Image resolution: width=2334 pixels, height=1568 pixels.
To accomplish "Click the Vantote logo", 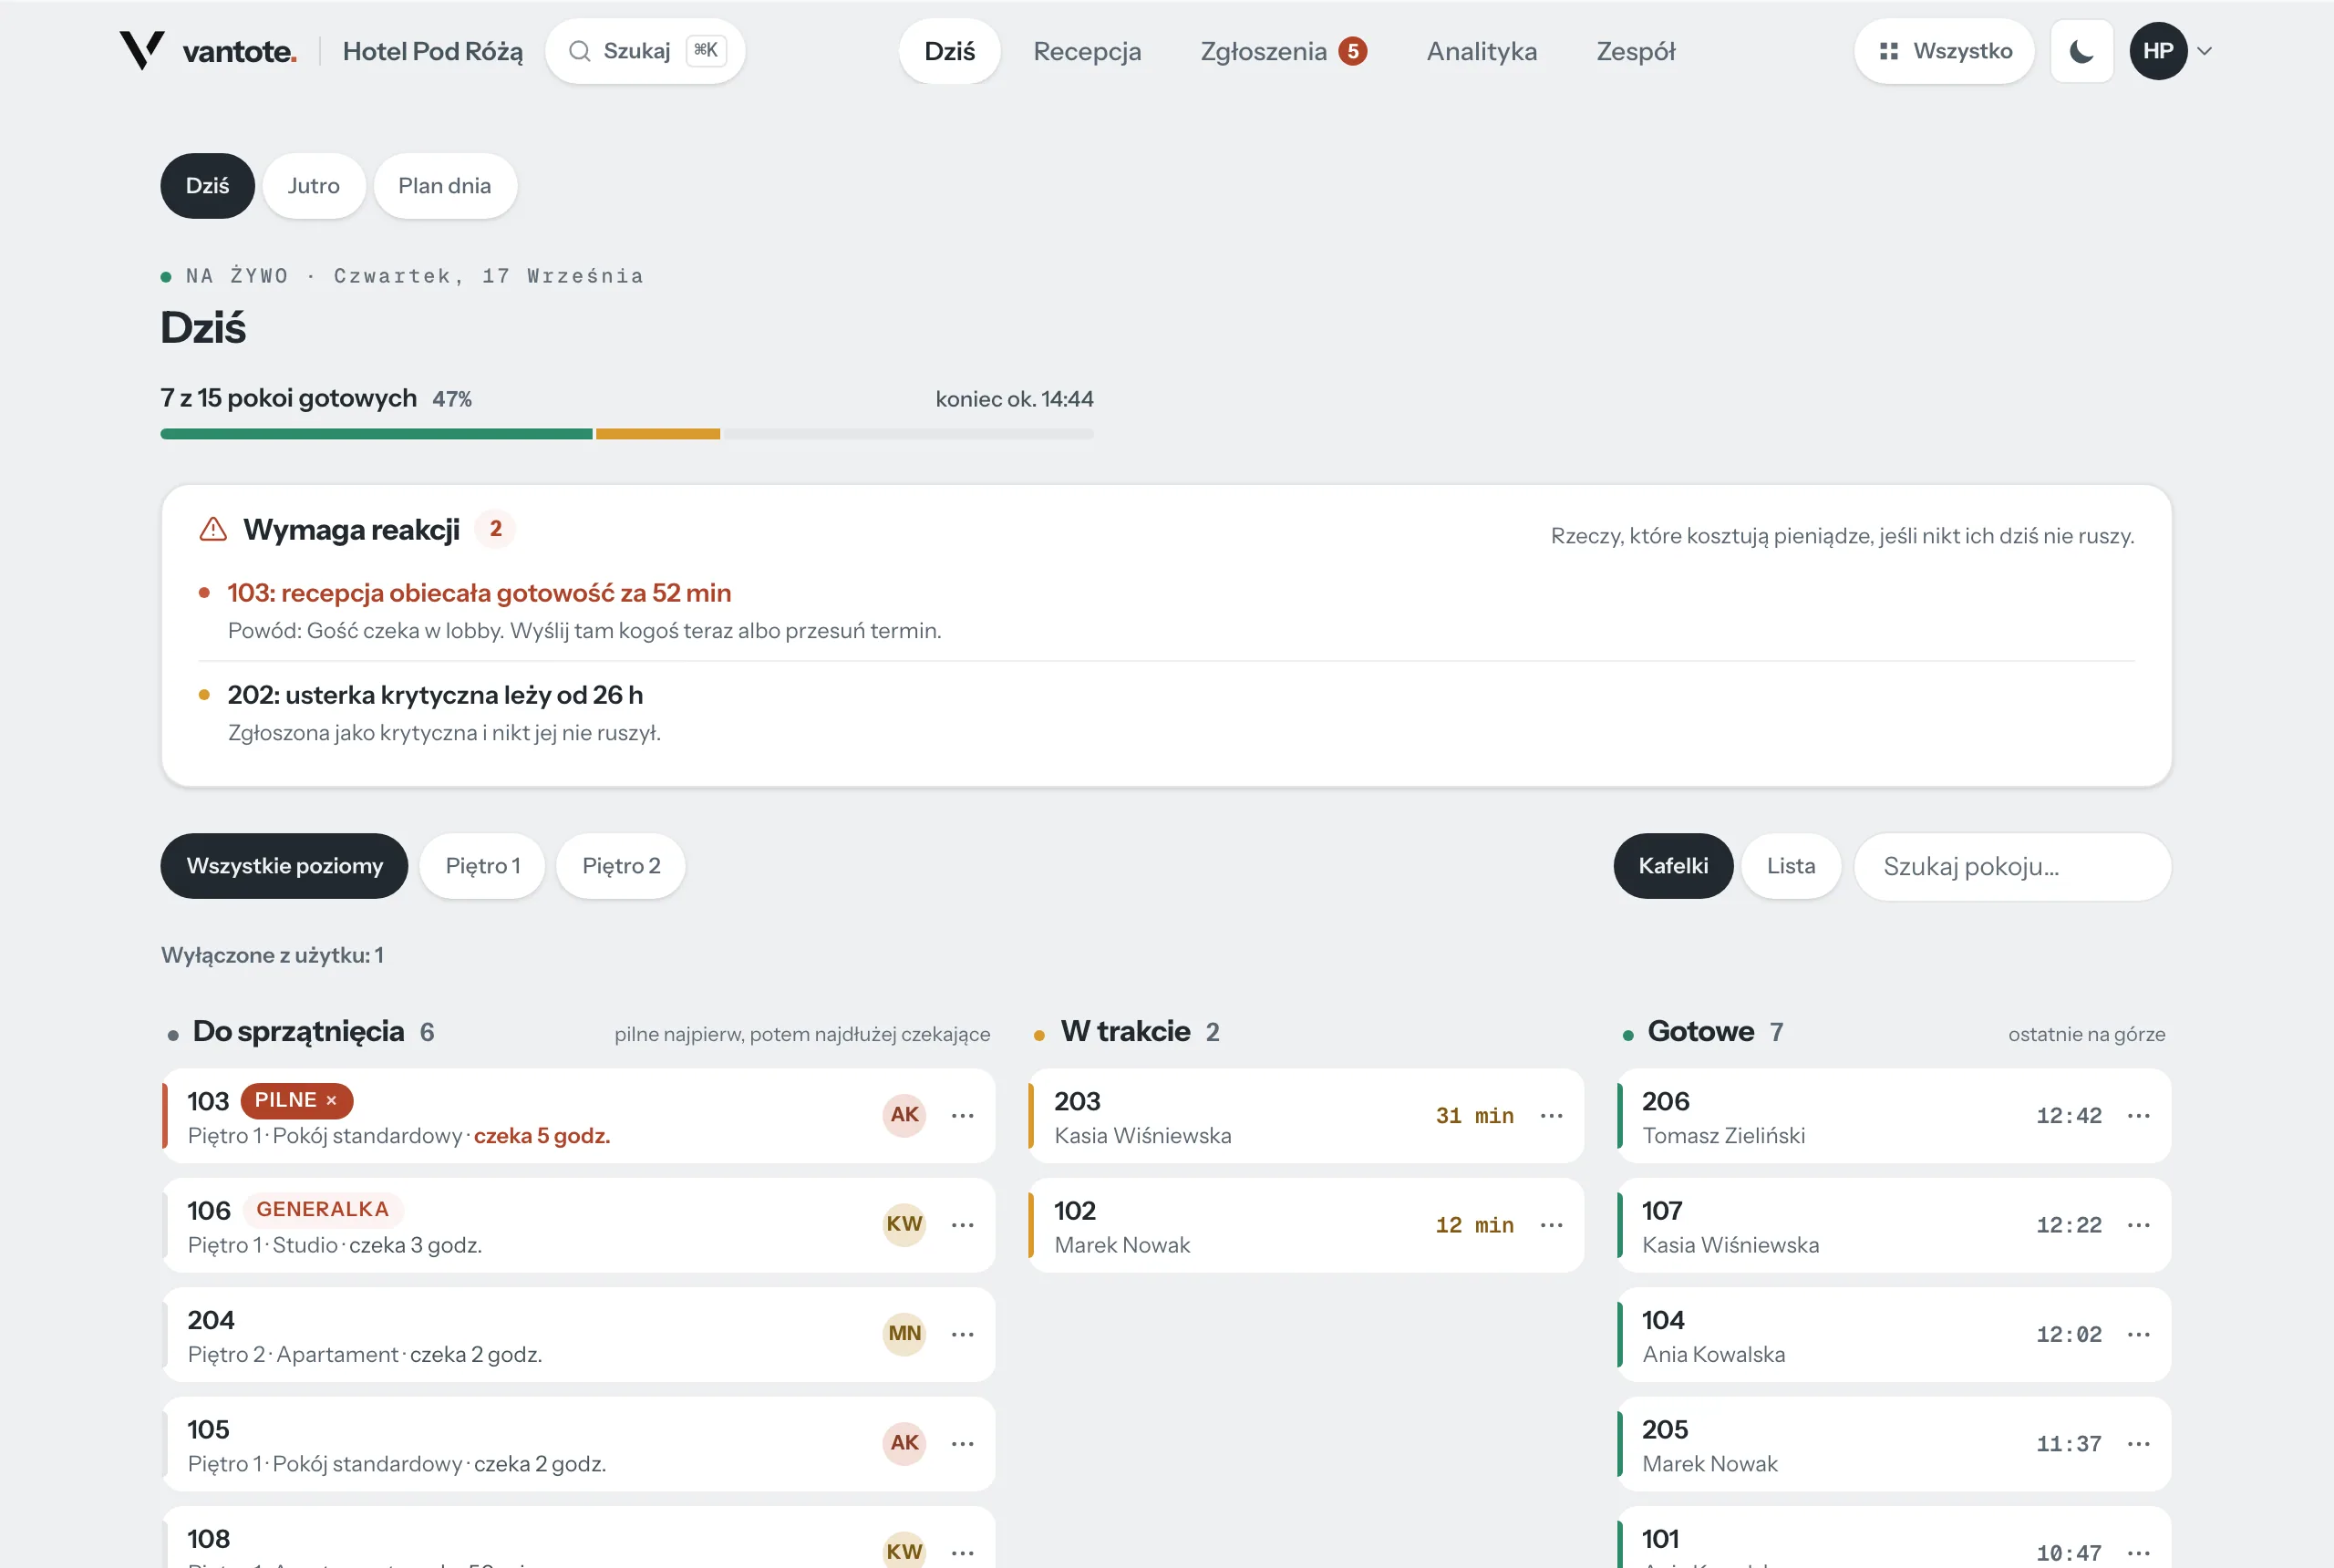I will 208,51.
